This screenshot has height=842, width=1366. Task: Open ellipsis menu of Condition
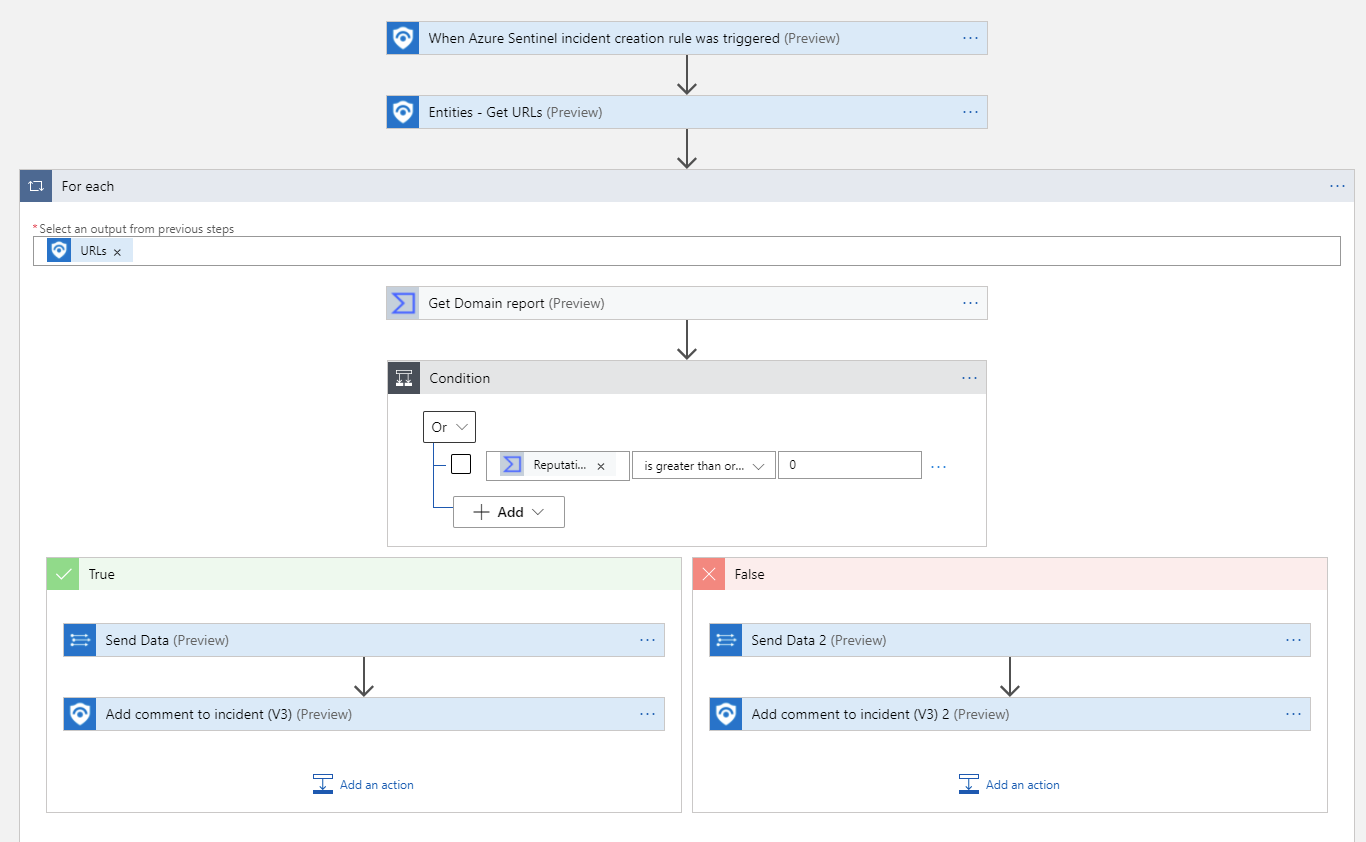point(970,378)
